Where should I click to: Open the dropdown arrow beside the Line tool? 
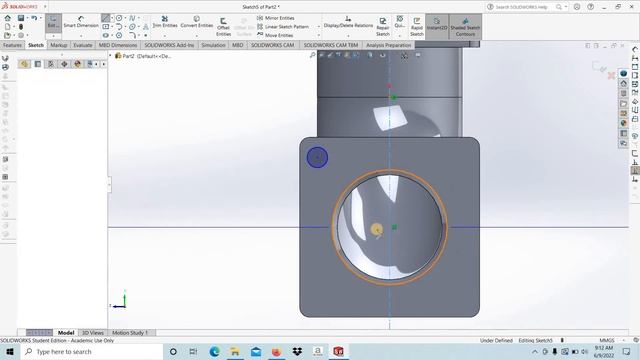(112, 18)
